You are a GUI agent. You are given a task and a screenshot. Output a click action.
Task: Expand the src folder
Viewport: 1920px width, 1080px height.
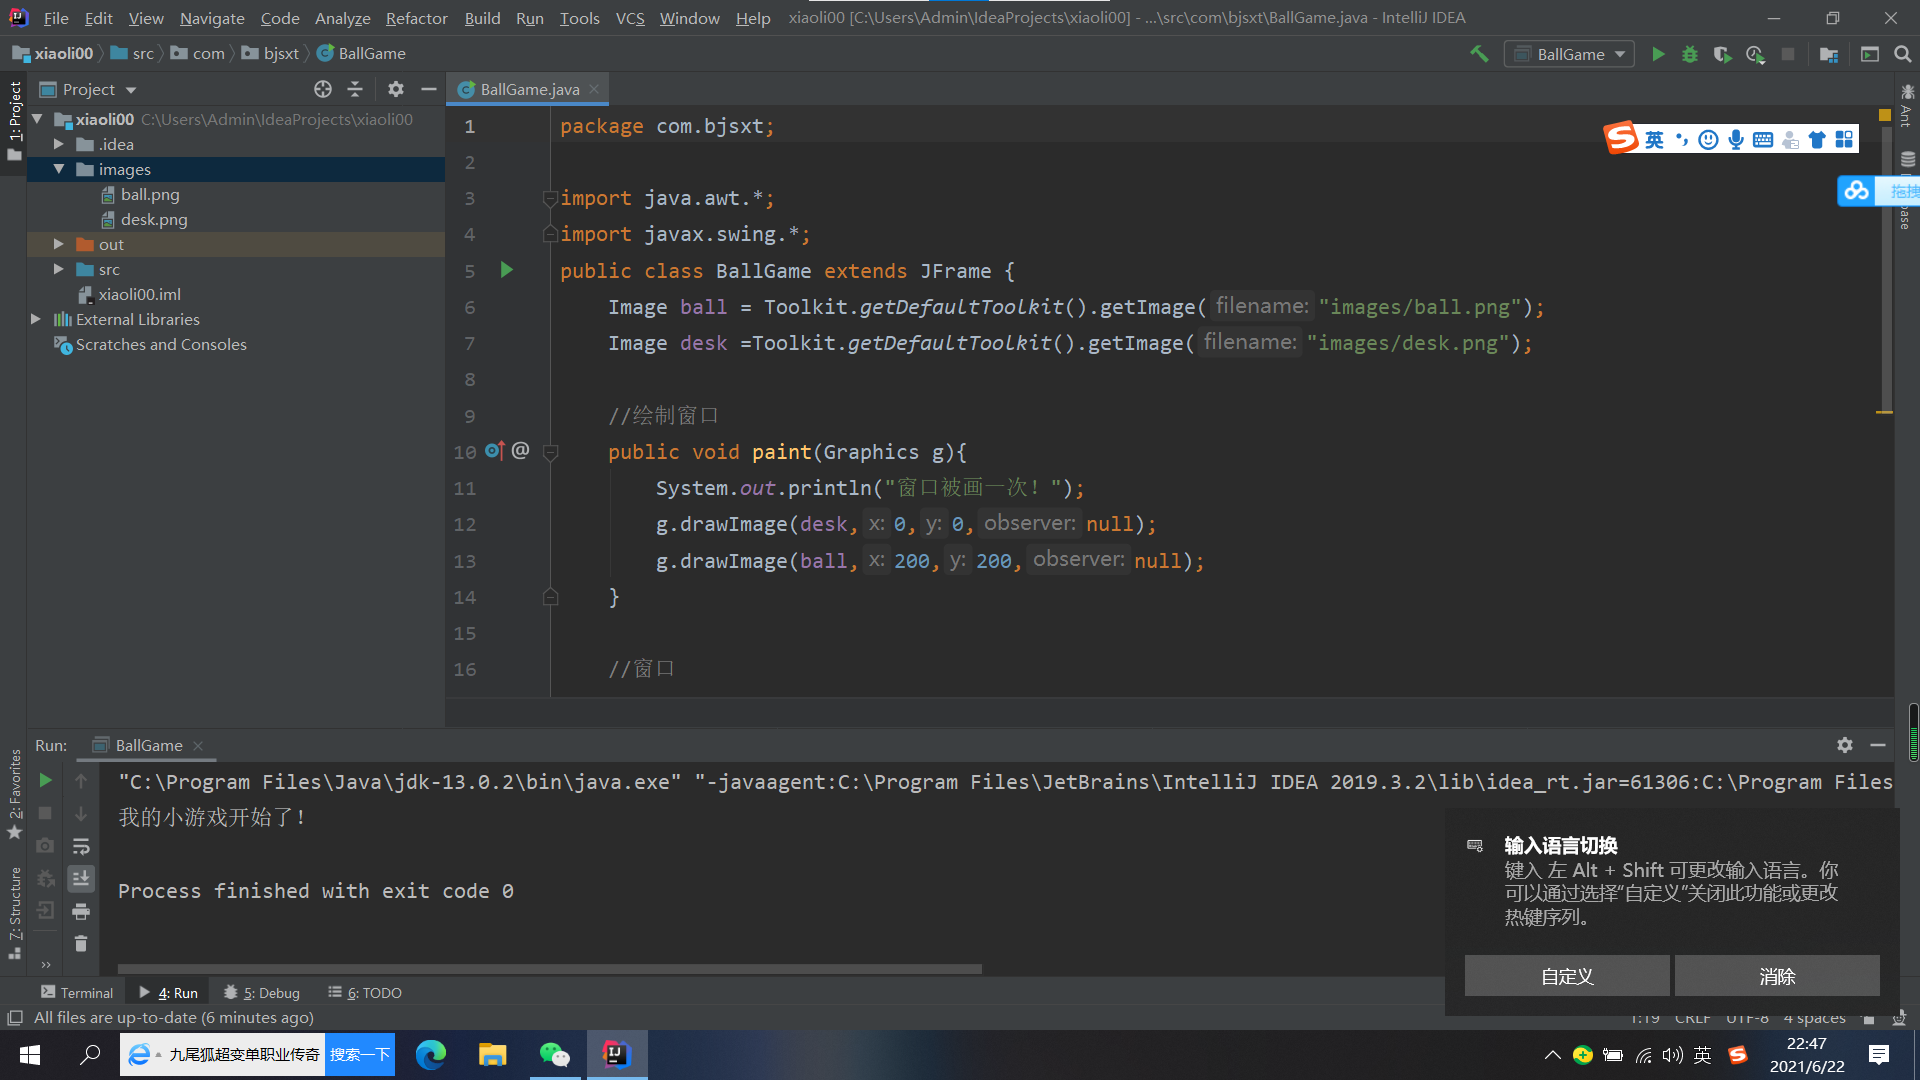[x=59, y=269]
